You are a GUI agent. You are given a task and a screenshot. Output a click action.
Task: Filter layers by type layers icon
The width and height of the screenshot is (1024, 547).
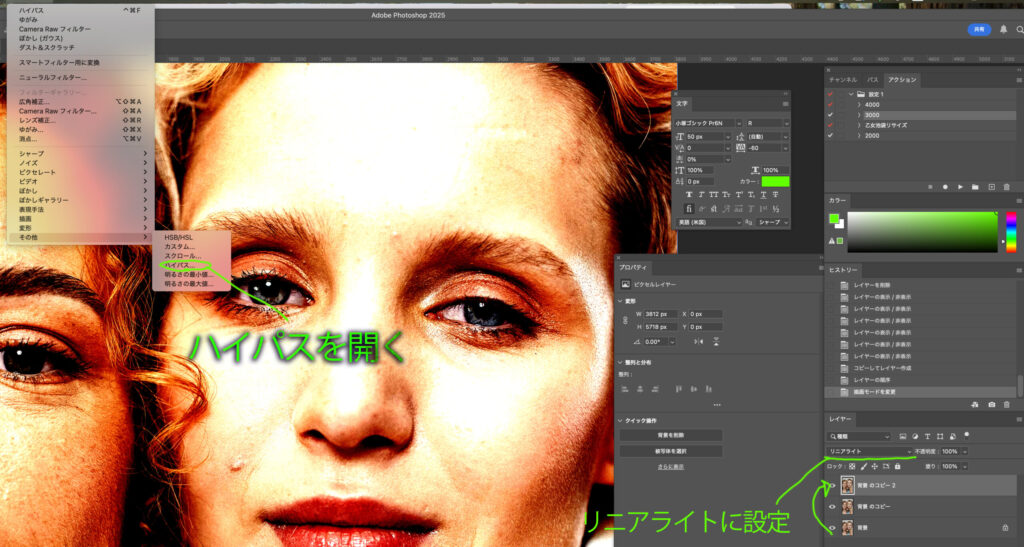click(927, 436)
